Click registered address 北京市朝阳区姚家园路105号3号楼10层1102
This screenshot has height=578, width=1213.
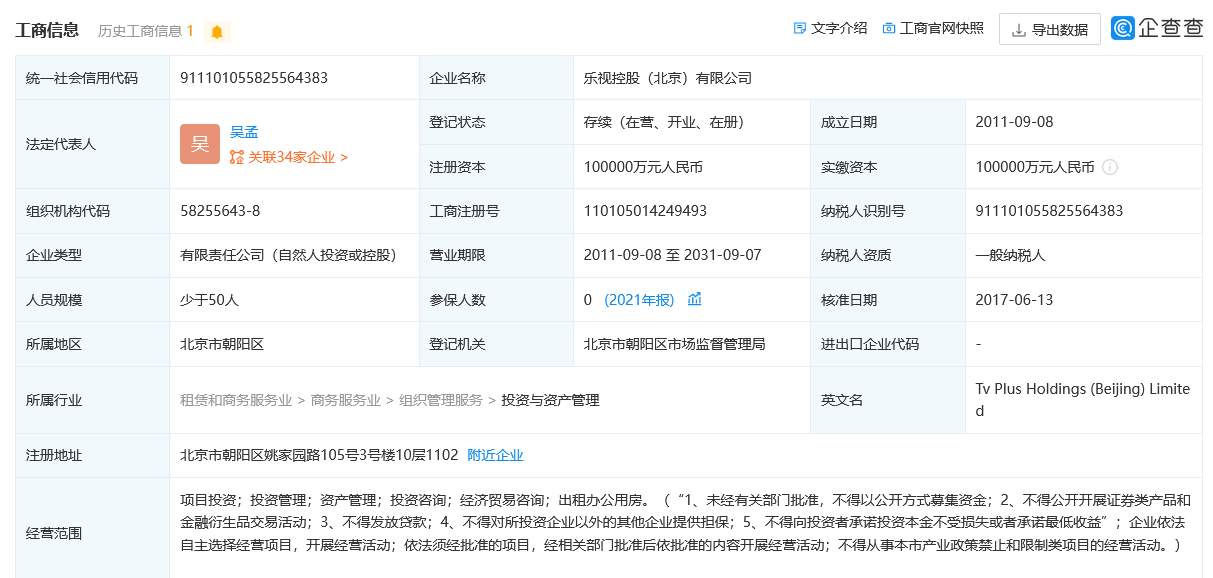click(x=319, y=455)
